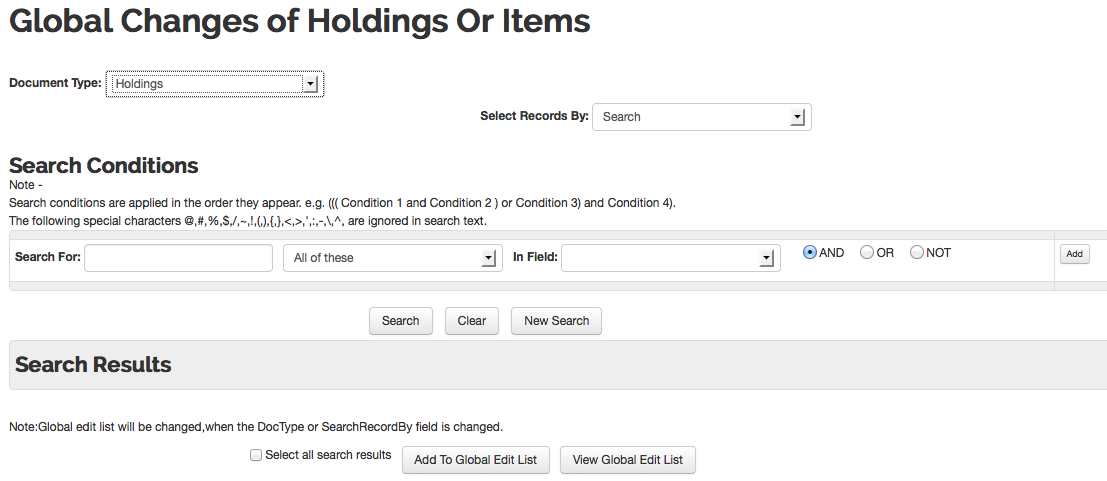Open the In Field dropdown
Screen dimensions: 1107x481
coord(671,258)
